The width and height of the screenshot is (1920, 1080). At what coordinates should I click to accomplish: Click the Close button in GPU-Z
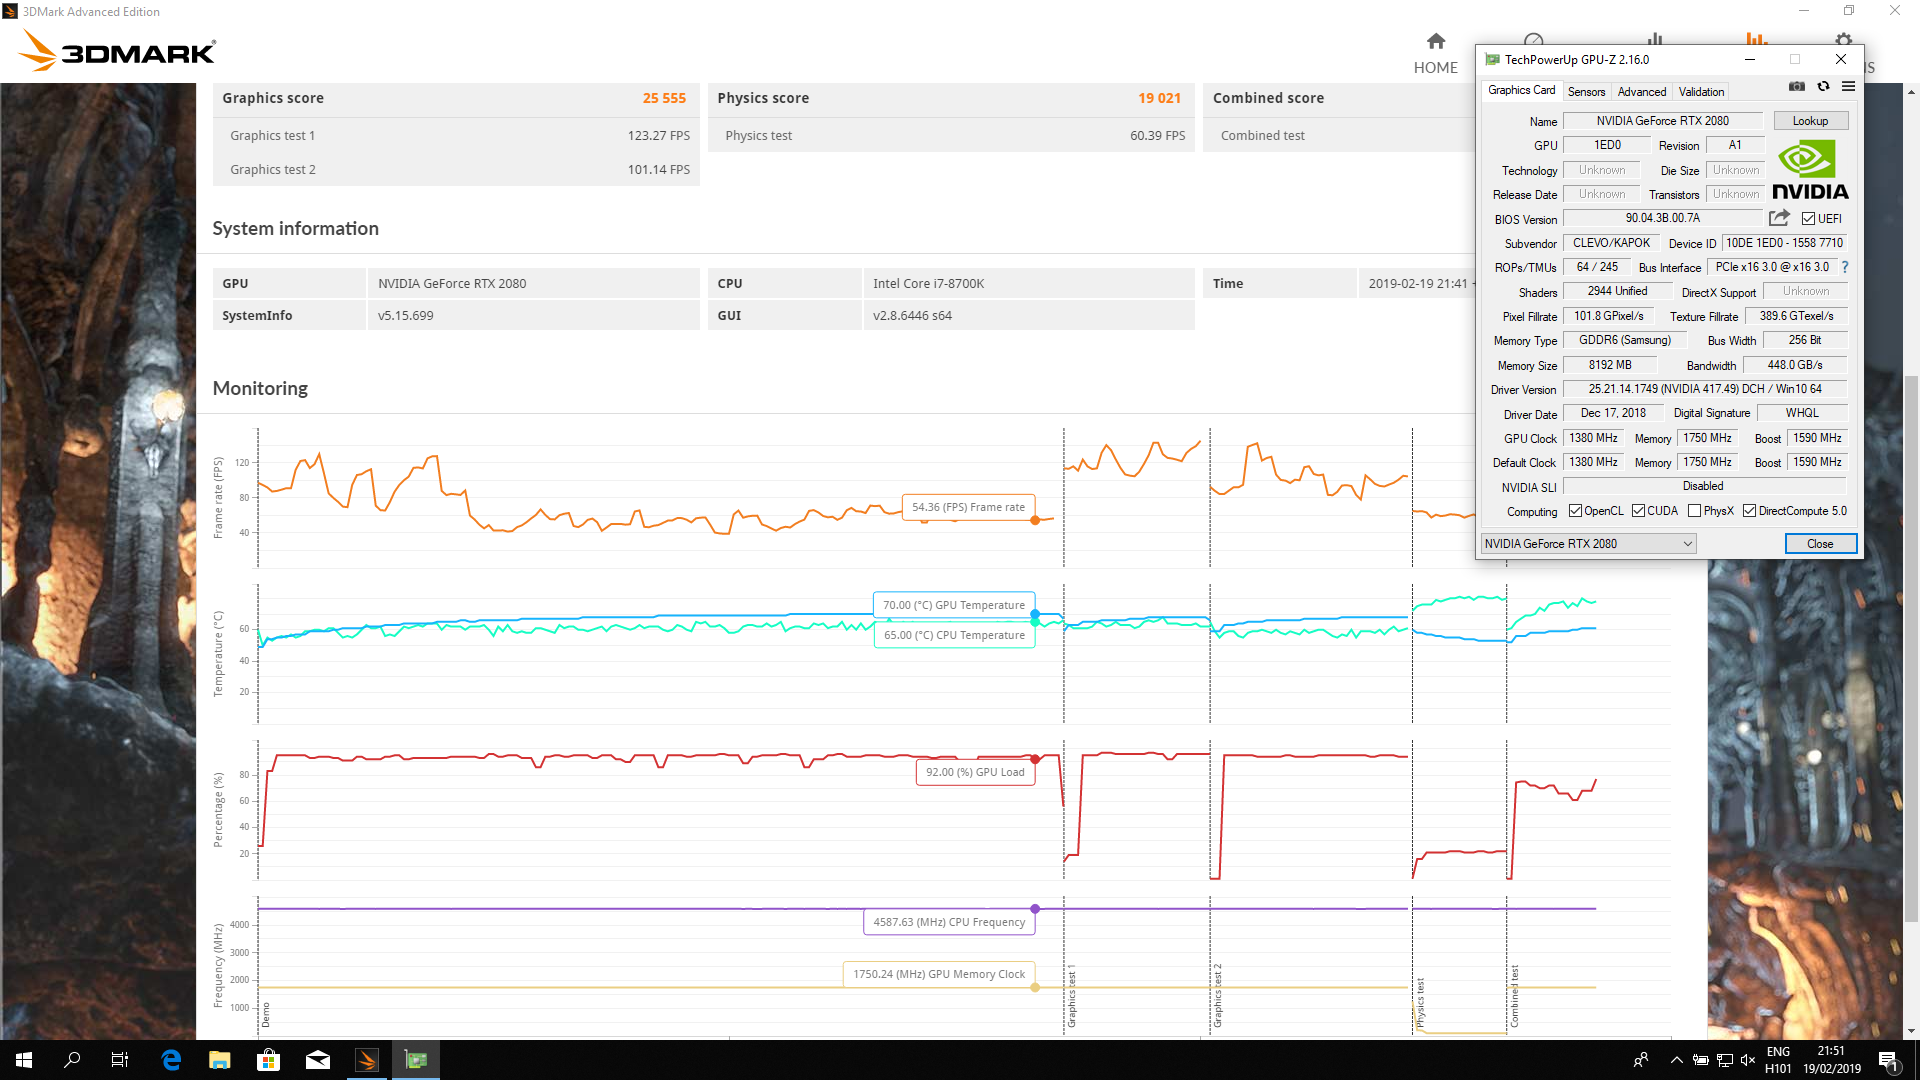[x=1820, y=544]
